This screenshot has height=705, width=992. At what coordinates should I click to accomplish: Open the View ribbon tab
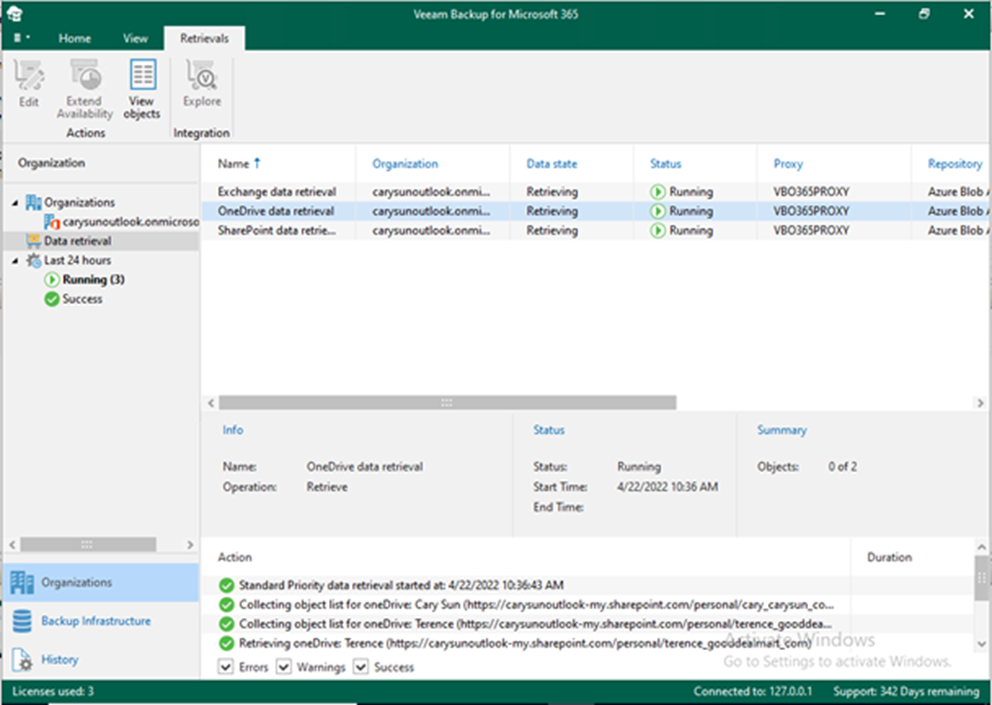click(135, 38)
